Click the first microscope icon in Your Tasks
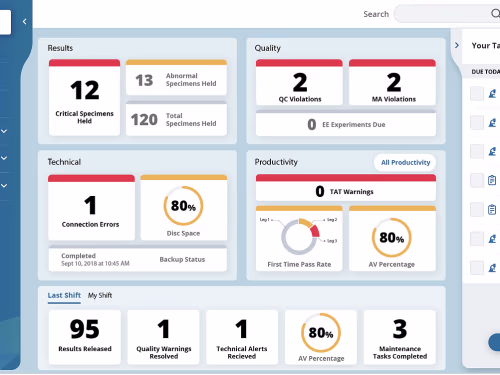500x375 pixels. tap(492, 94)
